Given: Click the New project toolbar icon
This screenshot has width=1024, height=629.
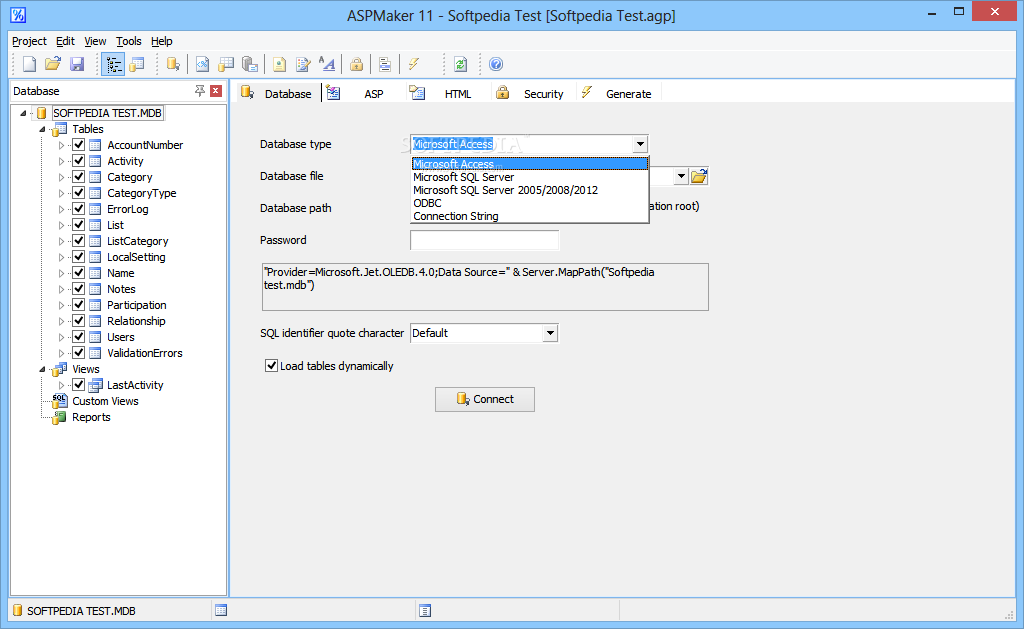Looking at the screenshot, I should click(29, 64).
